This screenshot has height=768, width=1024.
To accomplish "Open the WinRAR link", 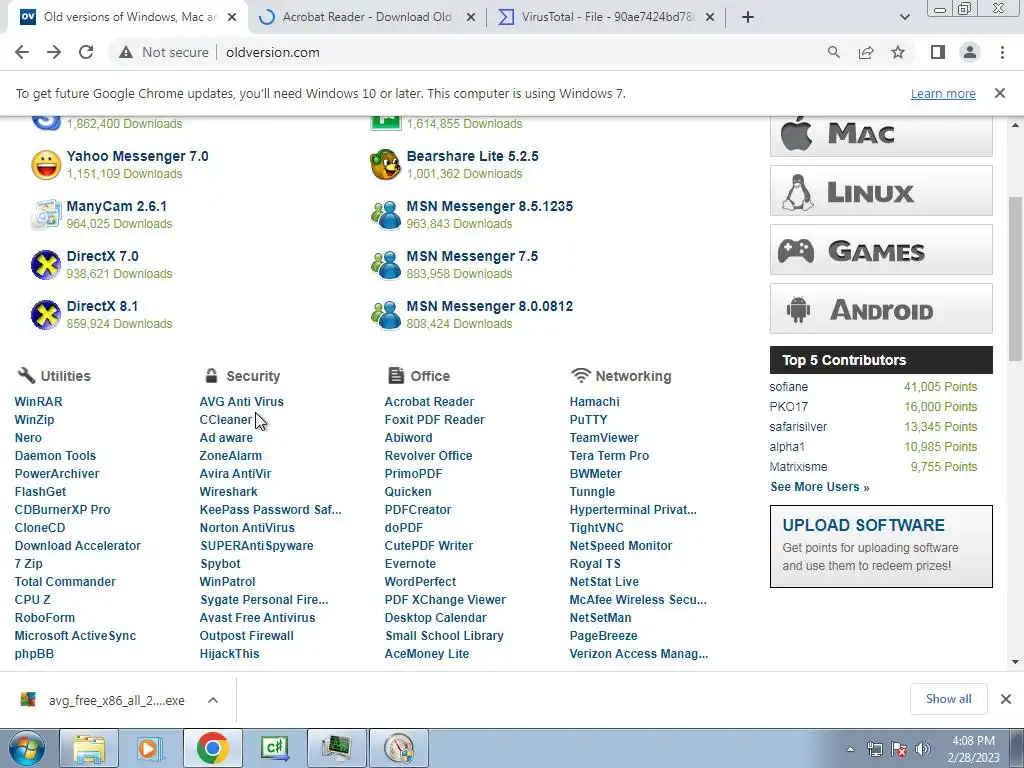I will click(x=39, y=402).
